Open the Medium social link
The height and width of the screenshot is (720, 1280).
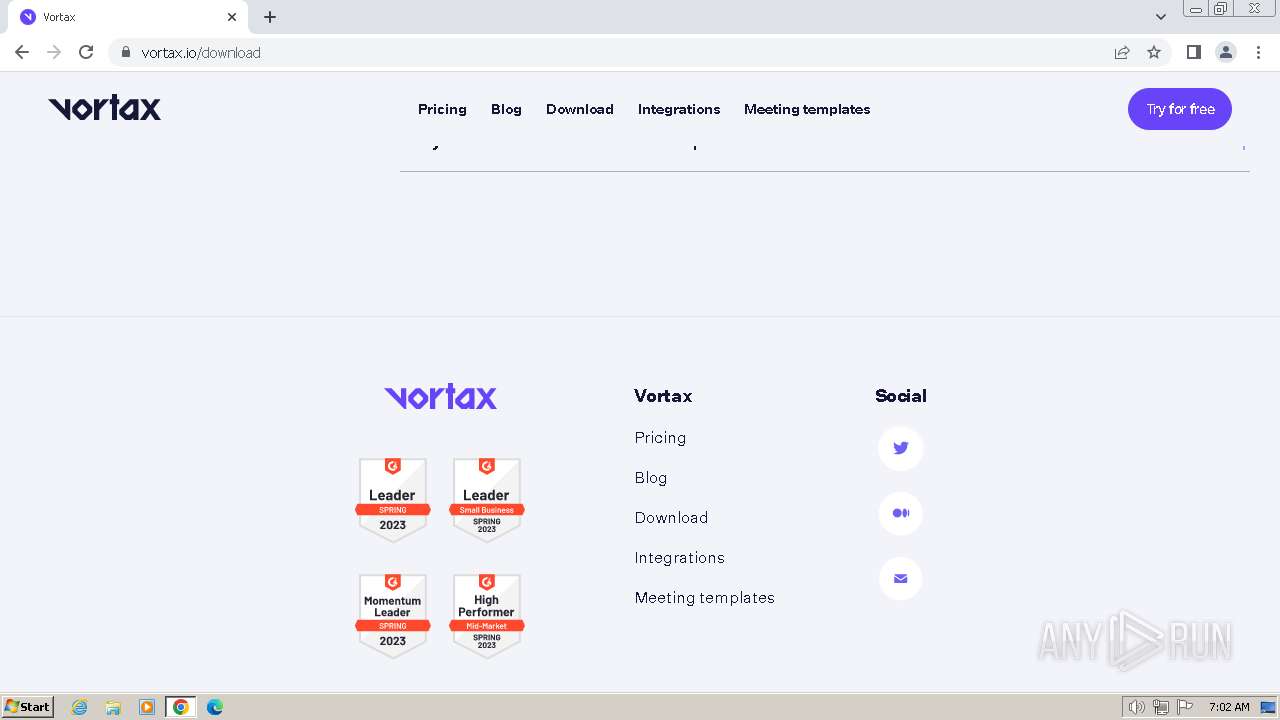(900, 513)
